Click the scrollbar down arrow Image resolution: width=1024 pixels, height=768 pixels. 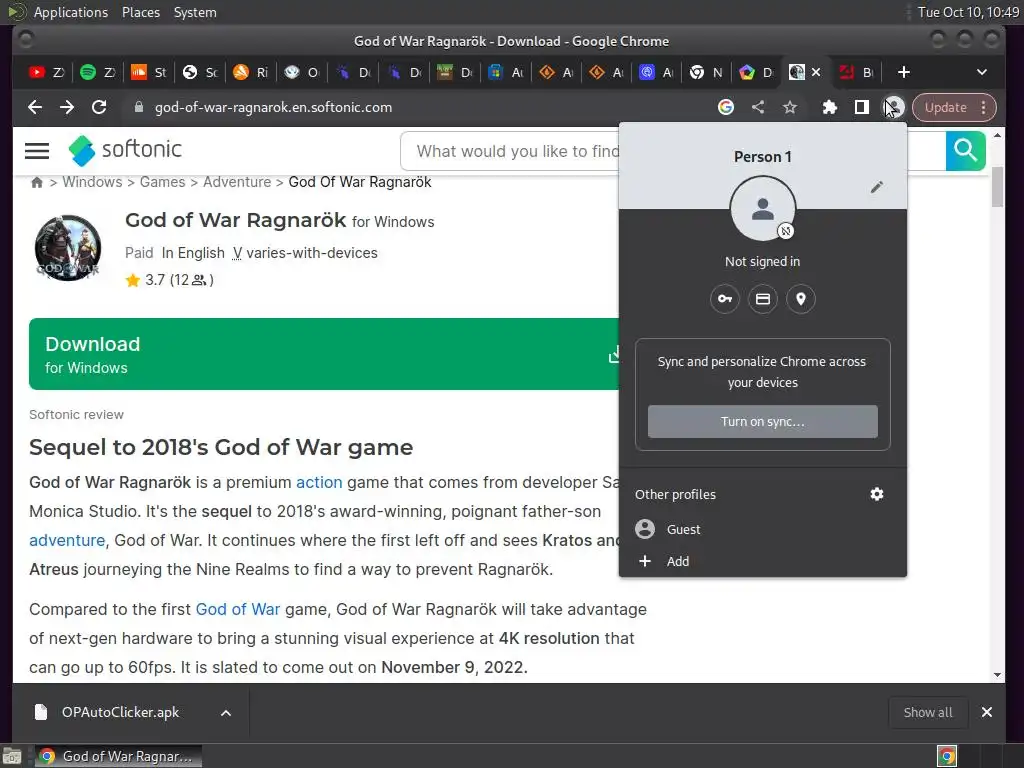click(x=997, y=675)
